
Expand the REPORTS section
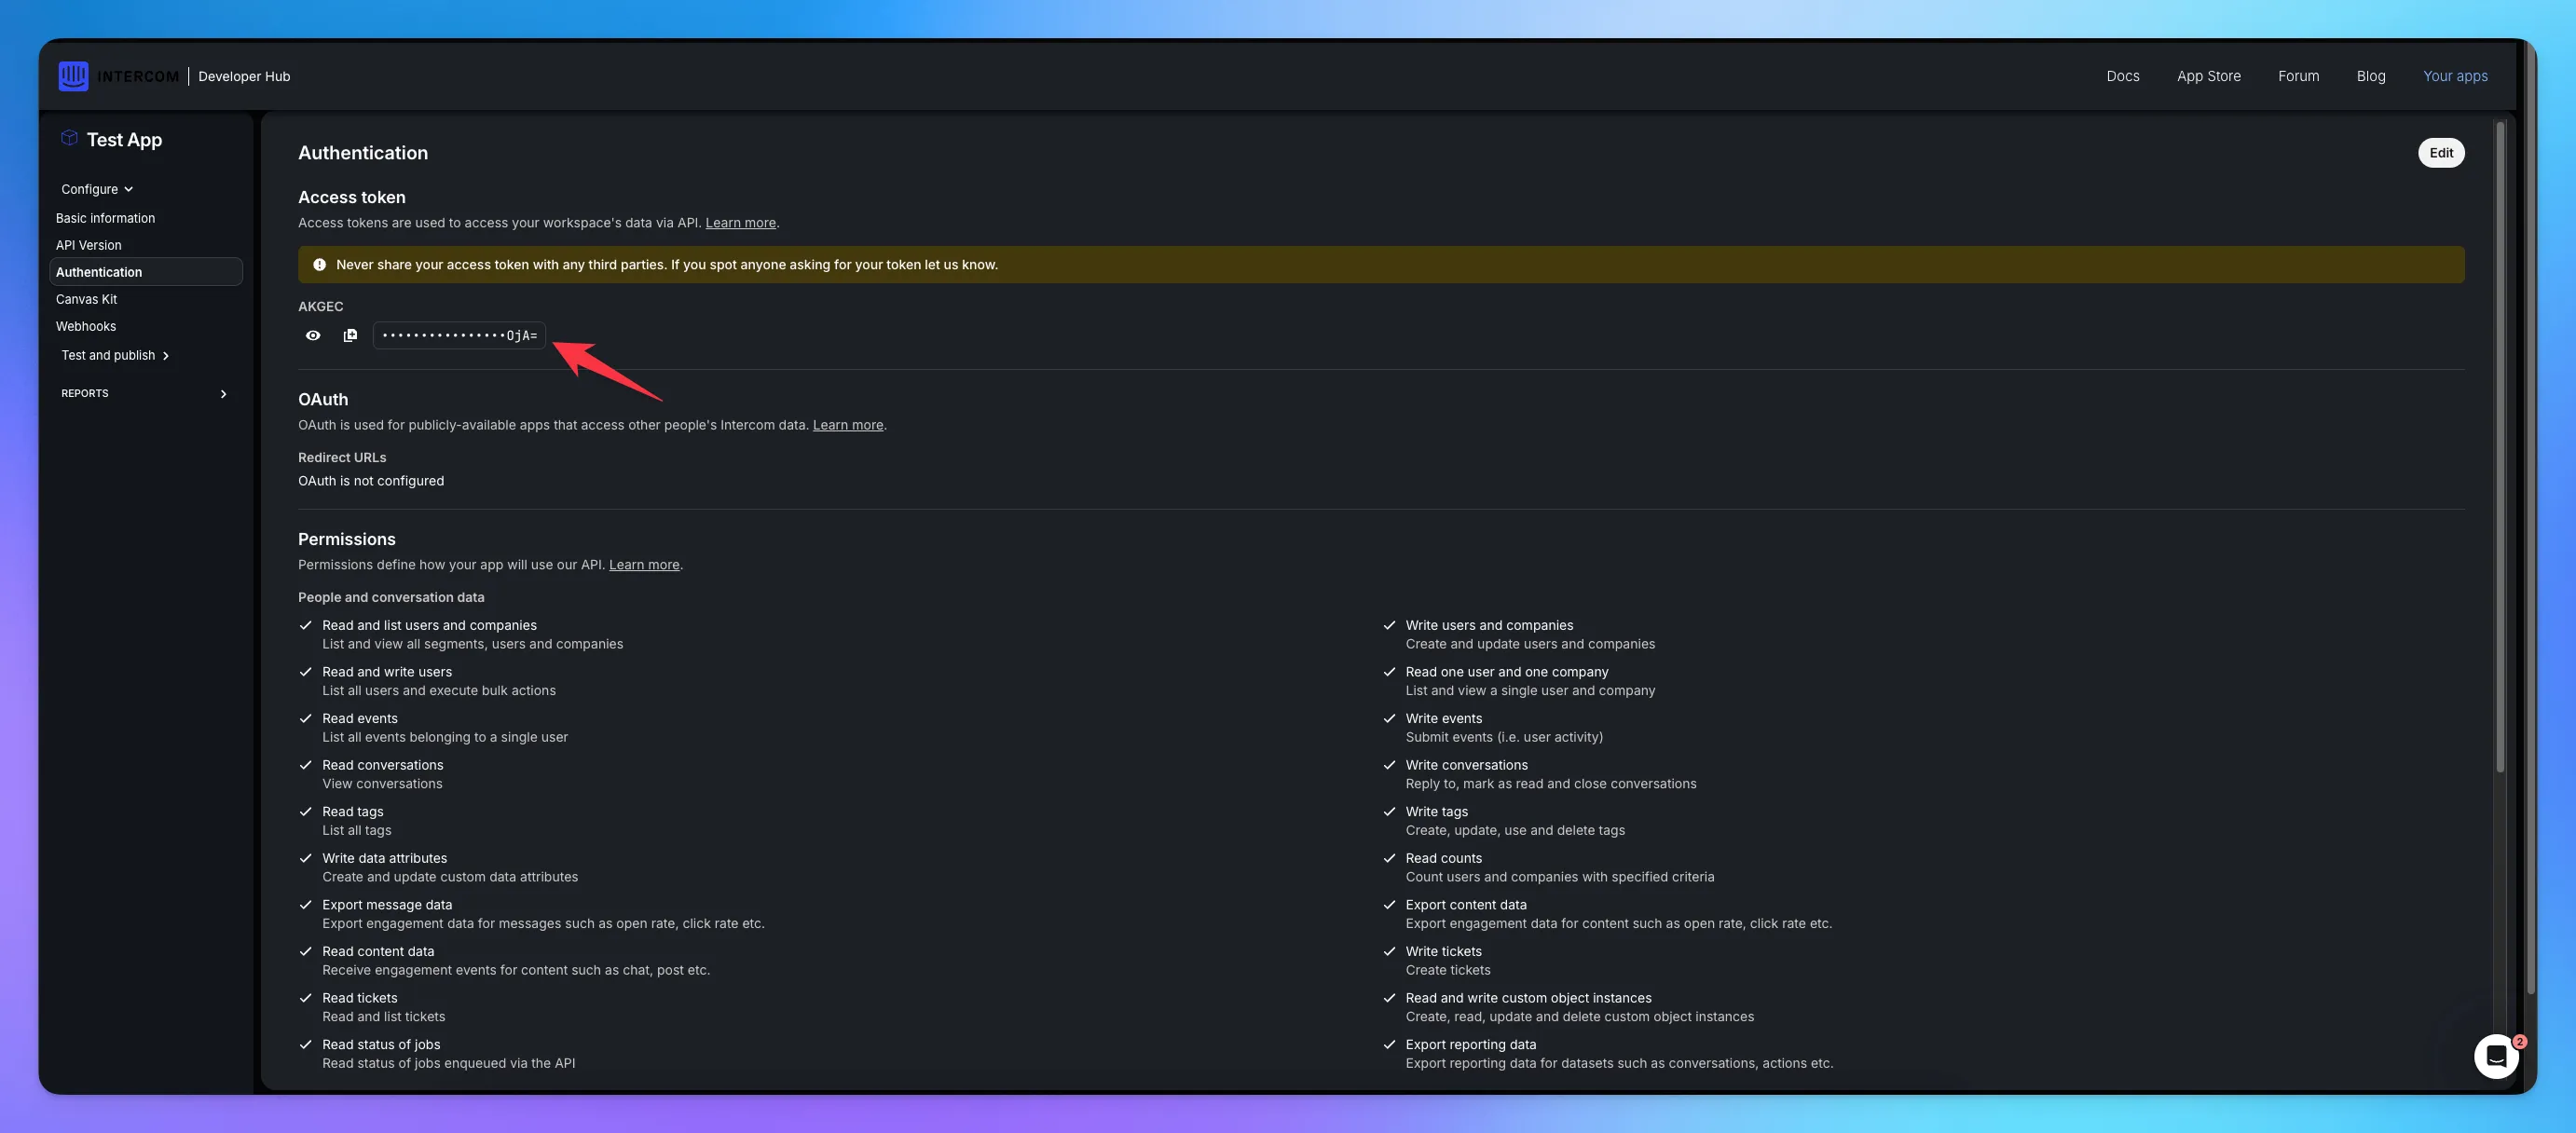pyautogui.click(x=144, y=394)
